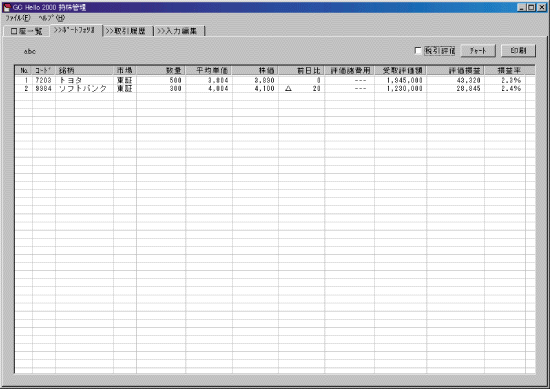Sort by the 銘柄 column header
Viewport: 550px width, 389px height.
[84, 71]
